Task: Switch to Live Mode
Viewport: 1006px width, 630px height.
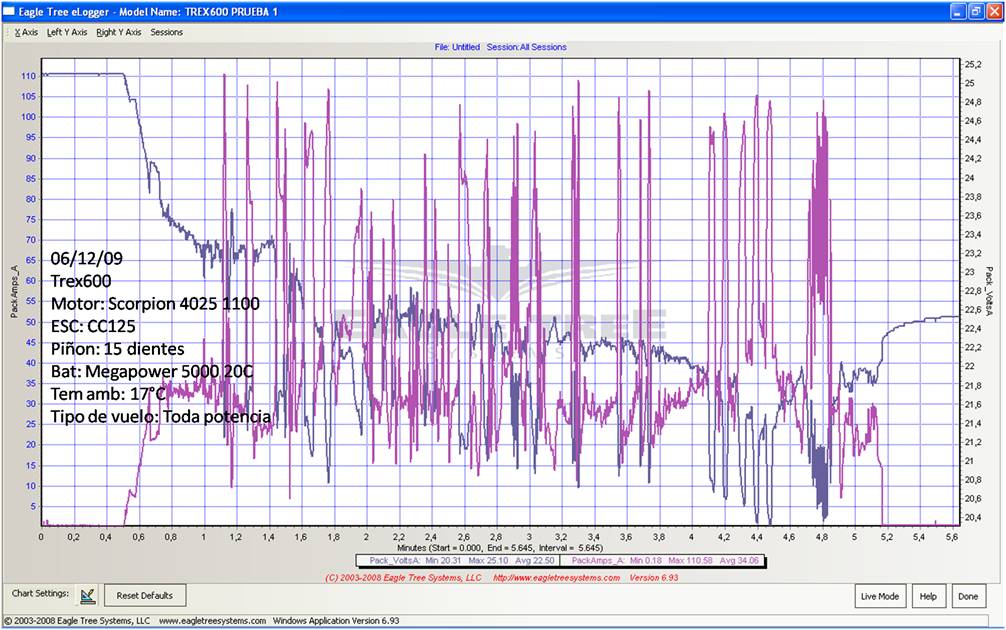Action: click(x=880, y=596)
